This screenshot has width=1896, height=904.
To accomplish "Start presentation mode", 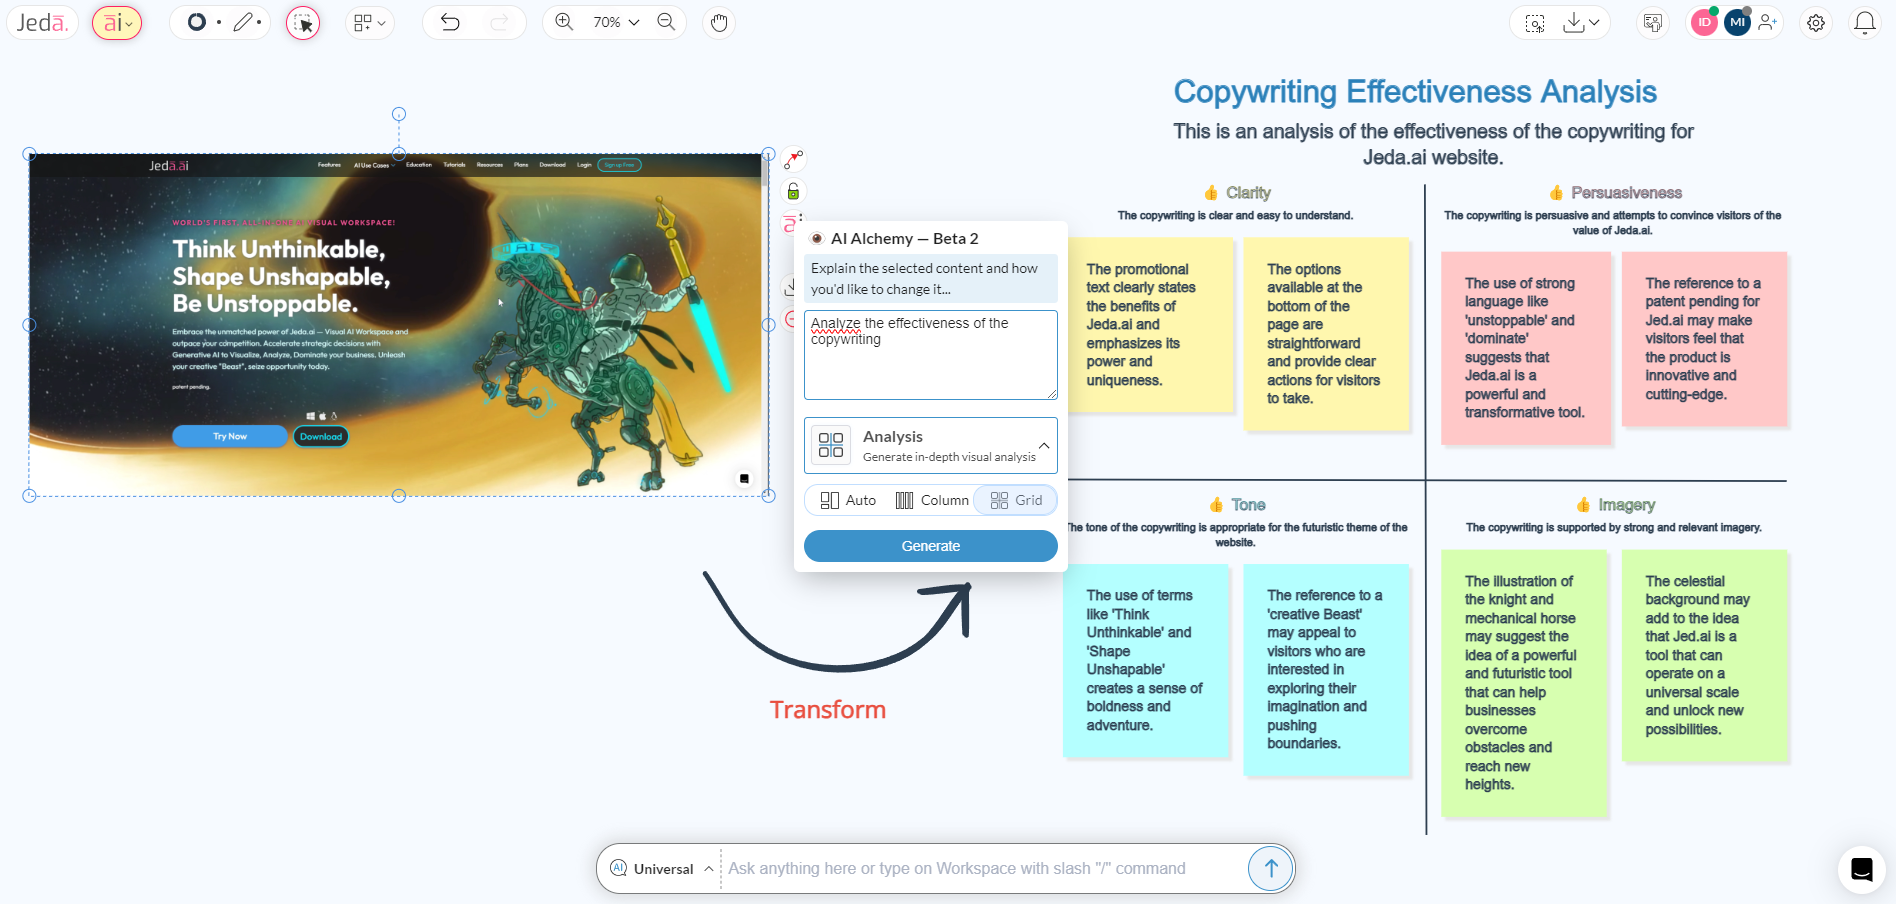I will click(1652, 22).
